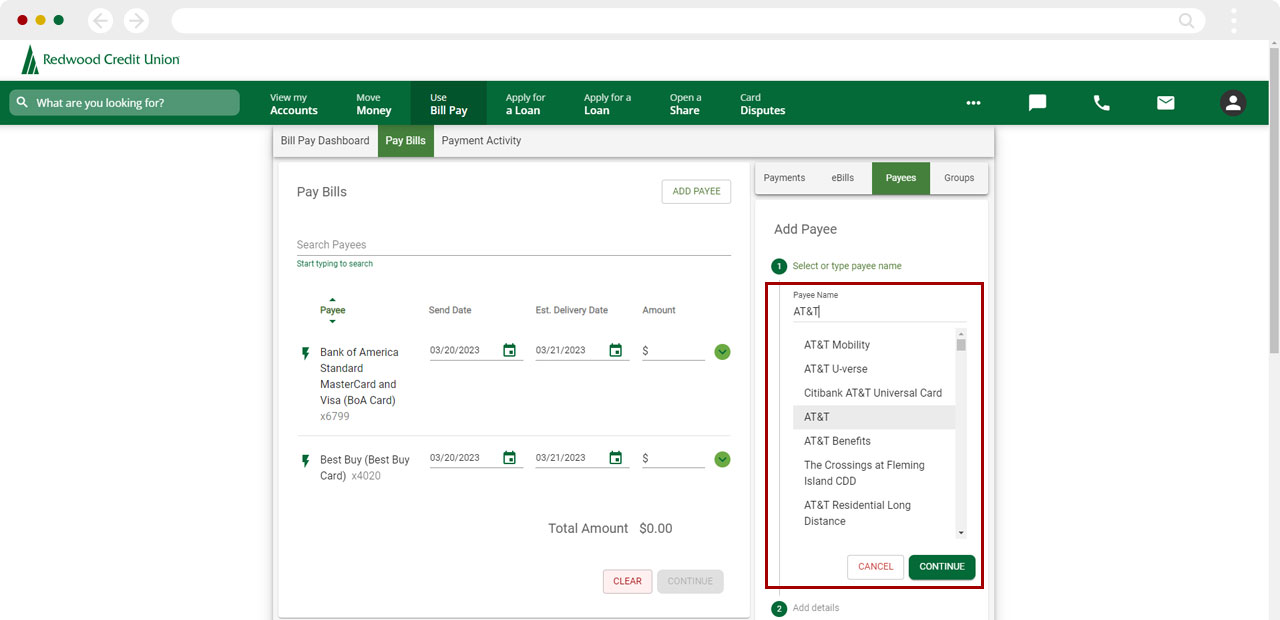This screenshot has width=1280, height=620.
Task: Click the ADD PAYEE button
Action: pyautogui.click(x=696, y=192)
